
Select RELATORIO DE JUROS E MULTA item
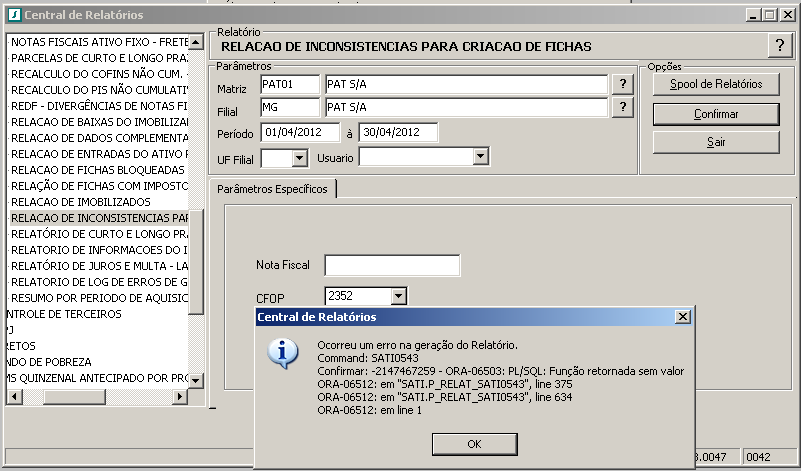tap(100, 265)
